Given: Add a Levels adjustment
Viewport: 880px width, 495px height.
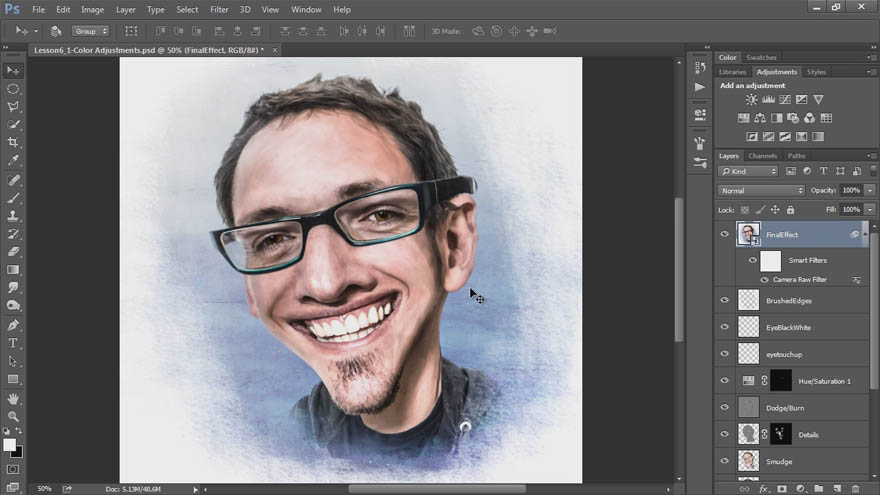Looking at the screenshot, I should (768, 99).
